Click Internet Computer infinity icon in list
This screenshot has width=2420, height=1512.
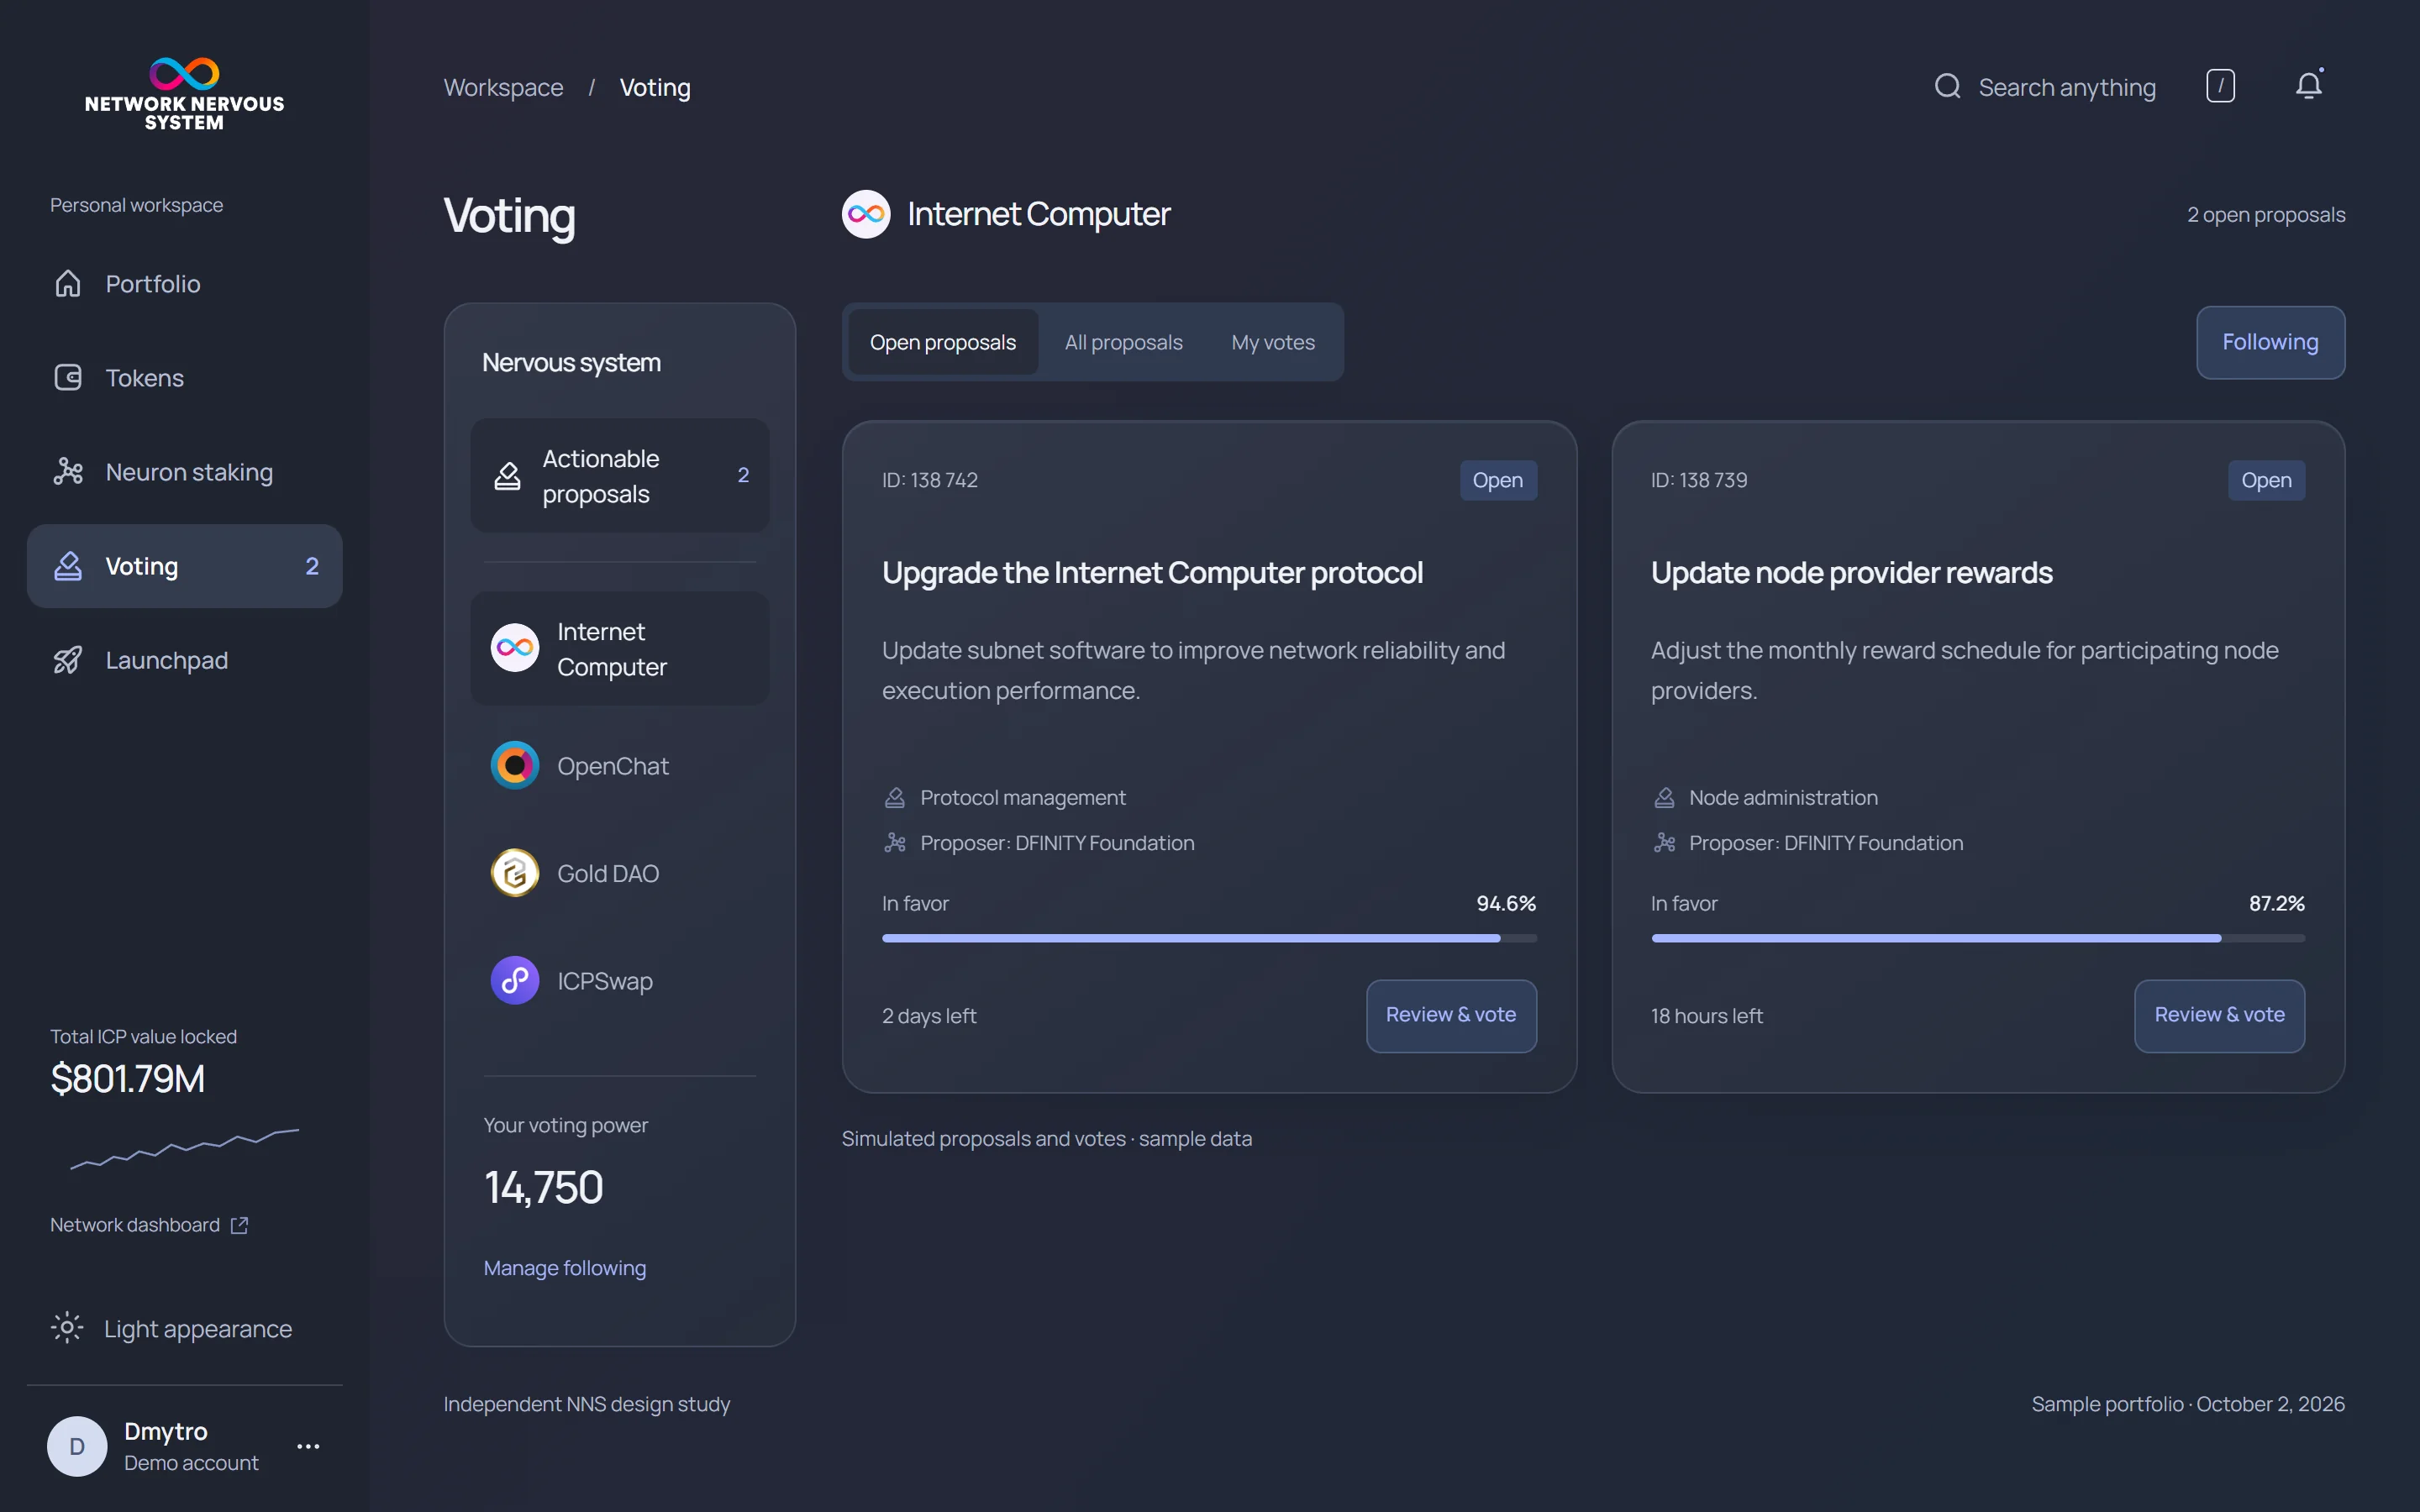515,648
